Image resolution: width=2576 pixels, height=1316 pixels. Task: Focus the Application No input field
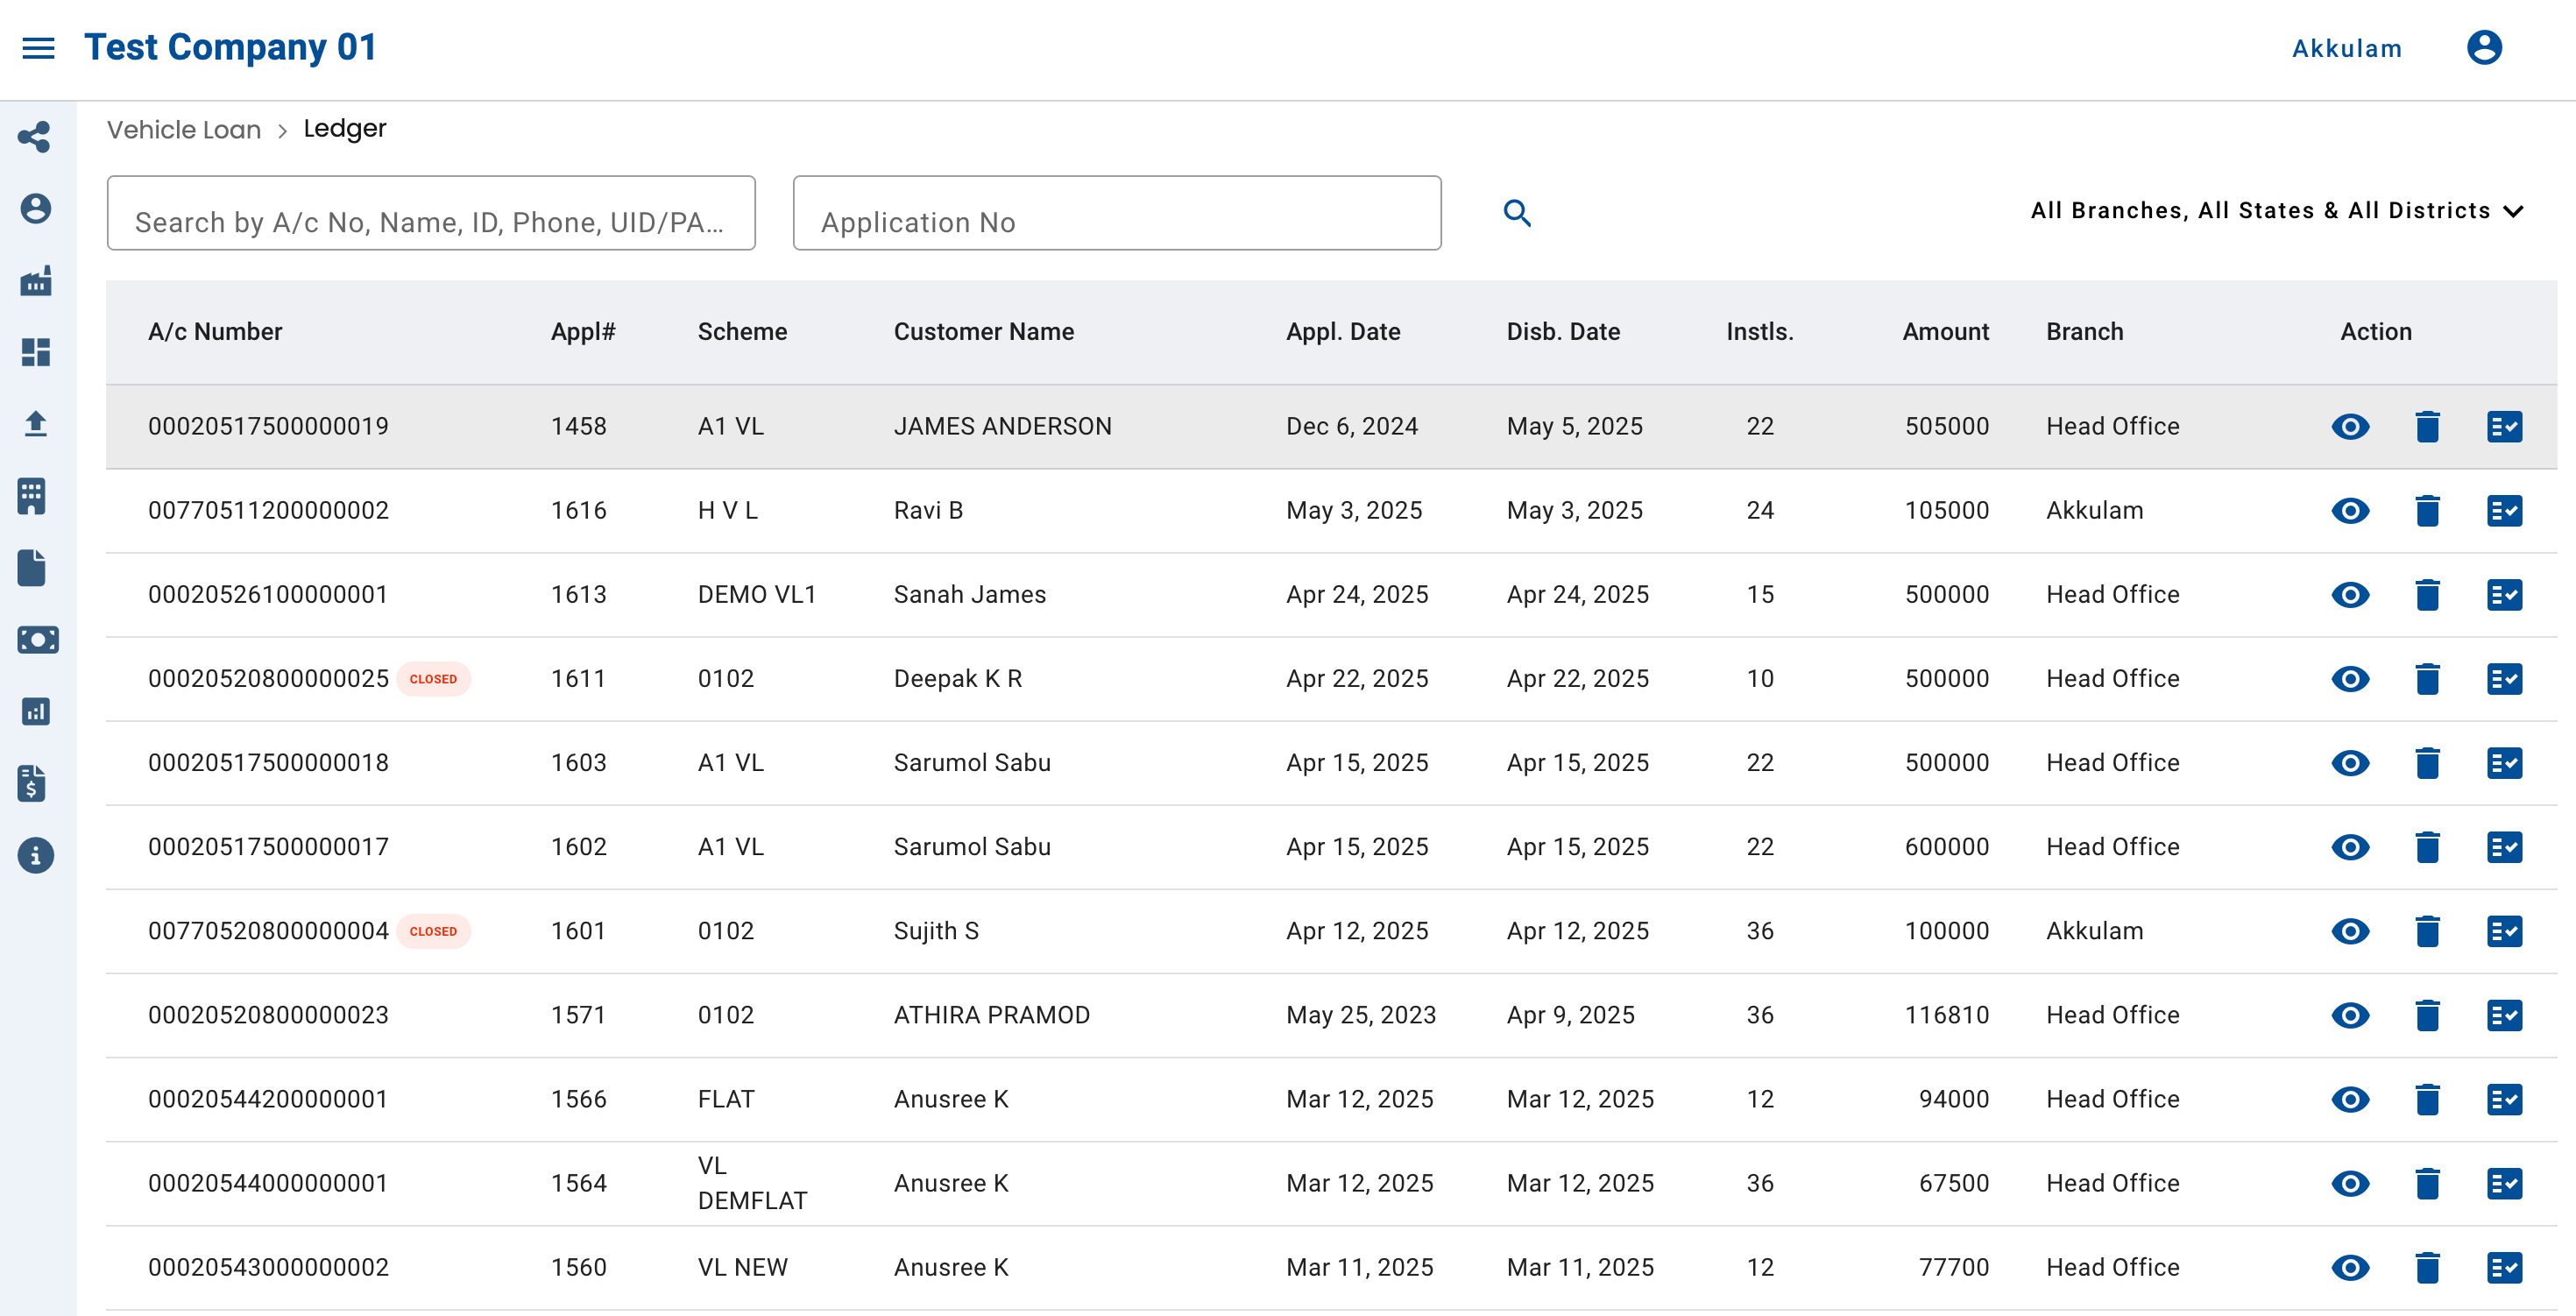[1116, 213]
